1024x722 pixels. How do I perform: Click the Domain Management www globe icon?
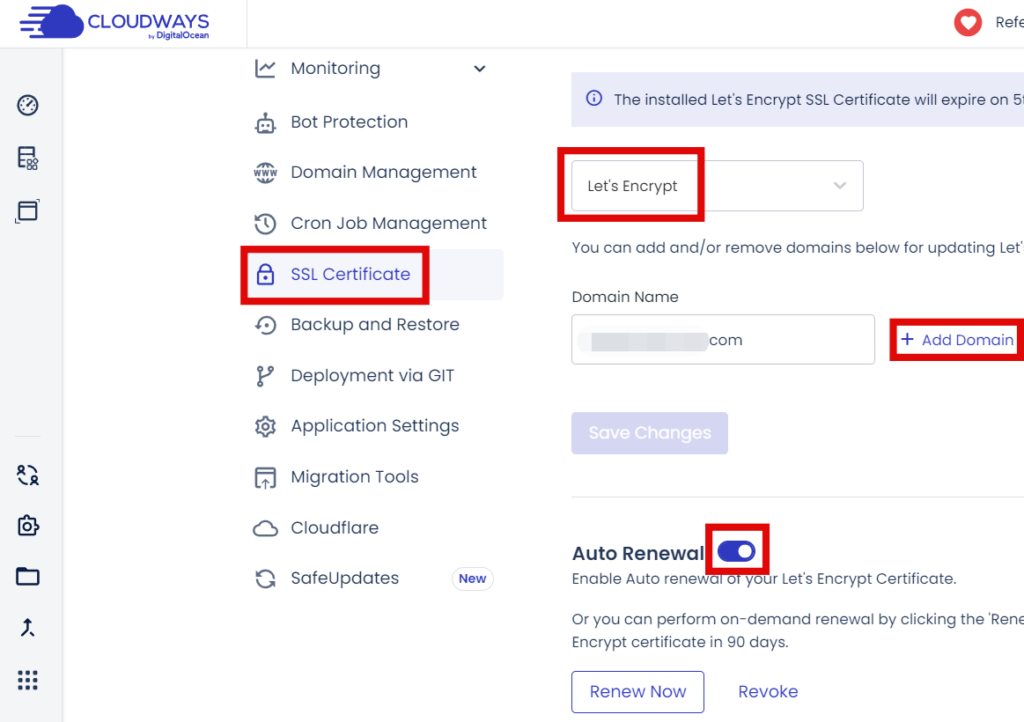265,172
